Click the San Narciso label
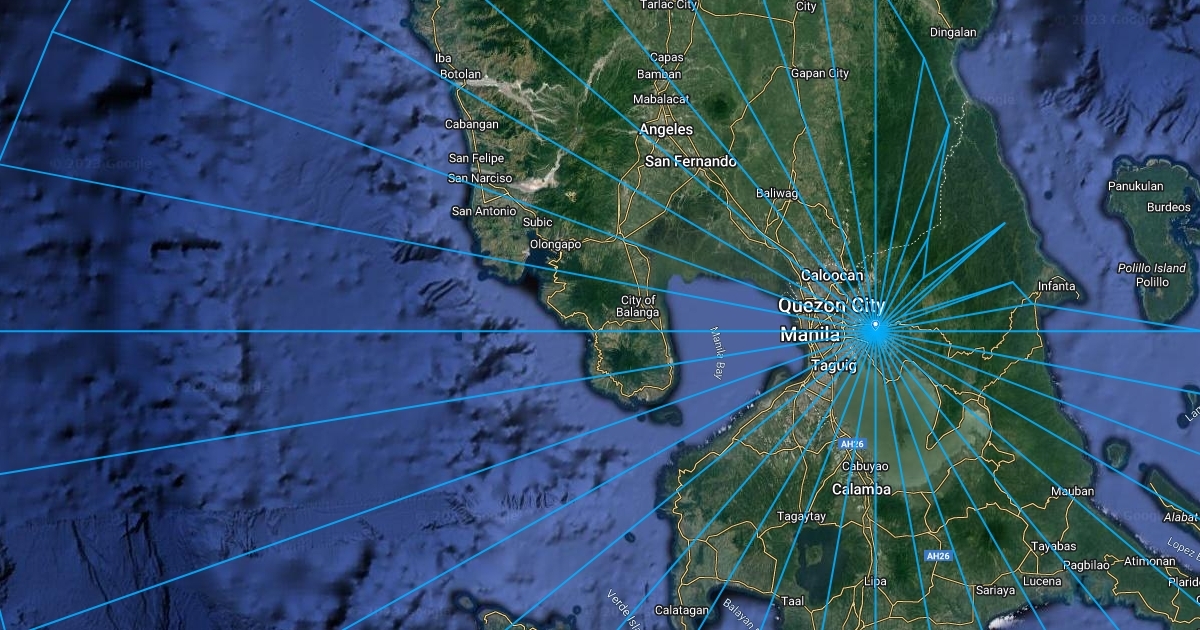The image size is (1200, 630). coord(480,178)
